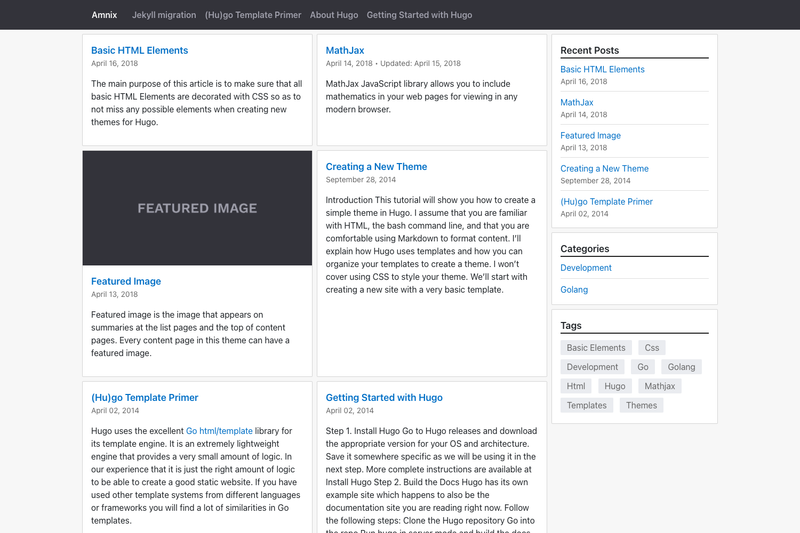Click the 'Updated: April 15, 2018' text on the MathJax card

[x=420, y=63]
